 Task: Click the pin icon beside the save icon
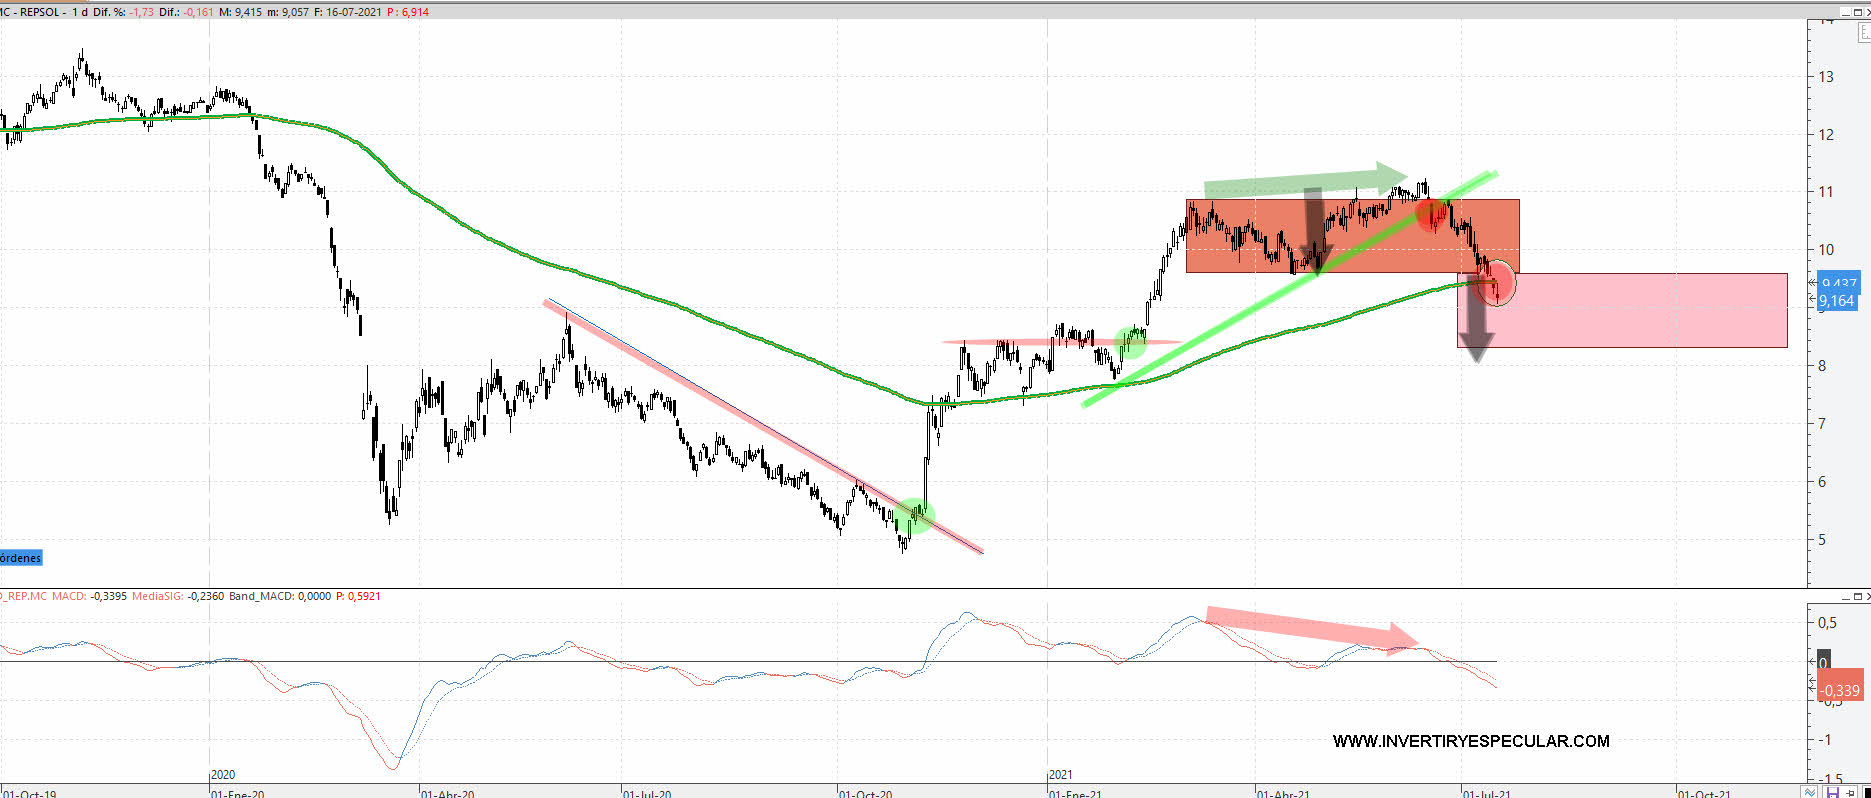coord(1849,792)
